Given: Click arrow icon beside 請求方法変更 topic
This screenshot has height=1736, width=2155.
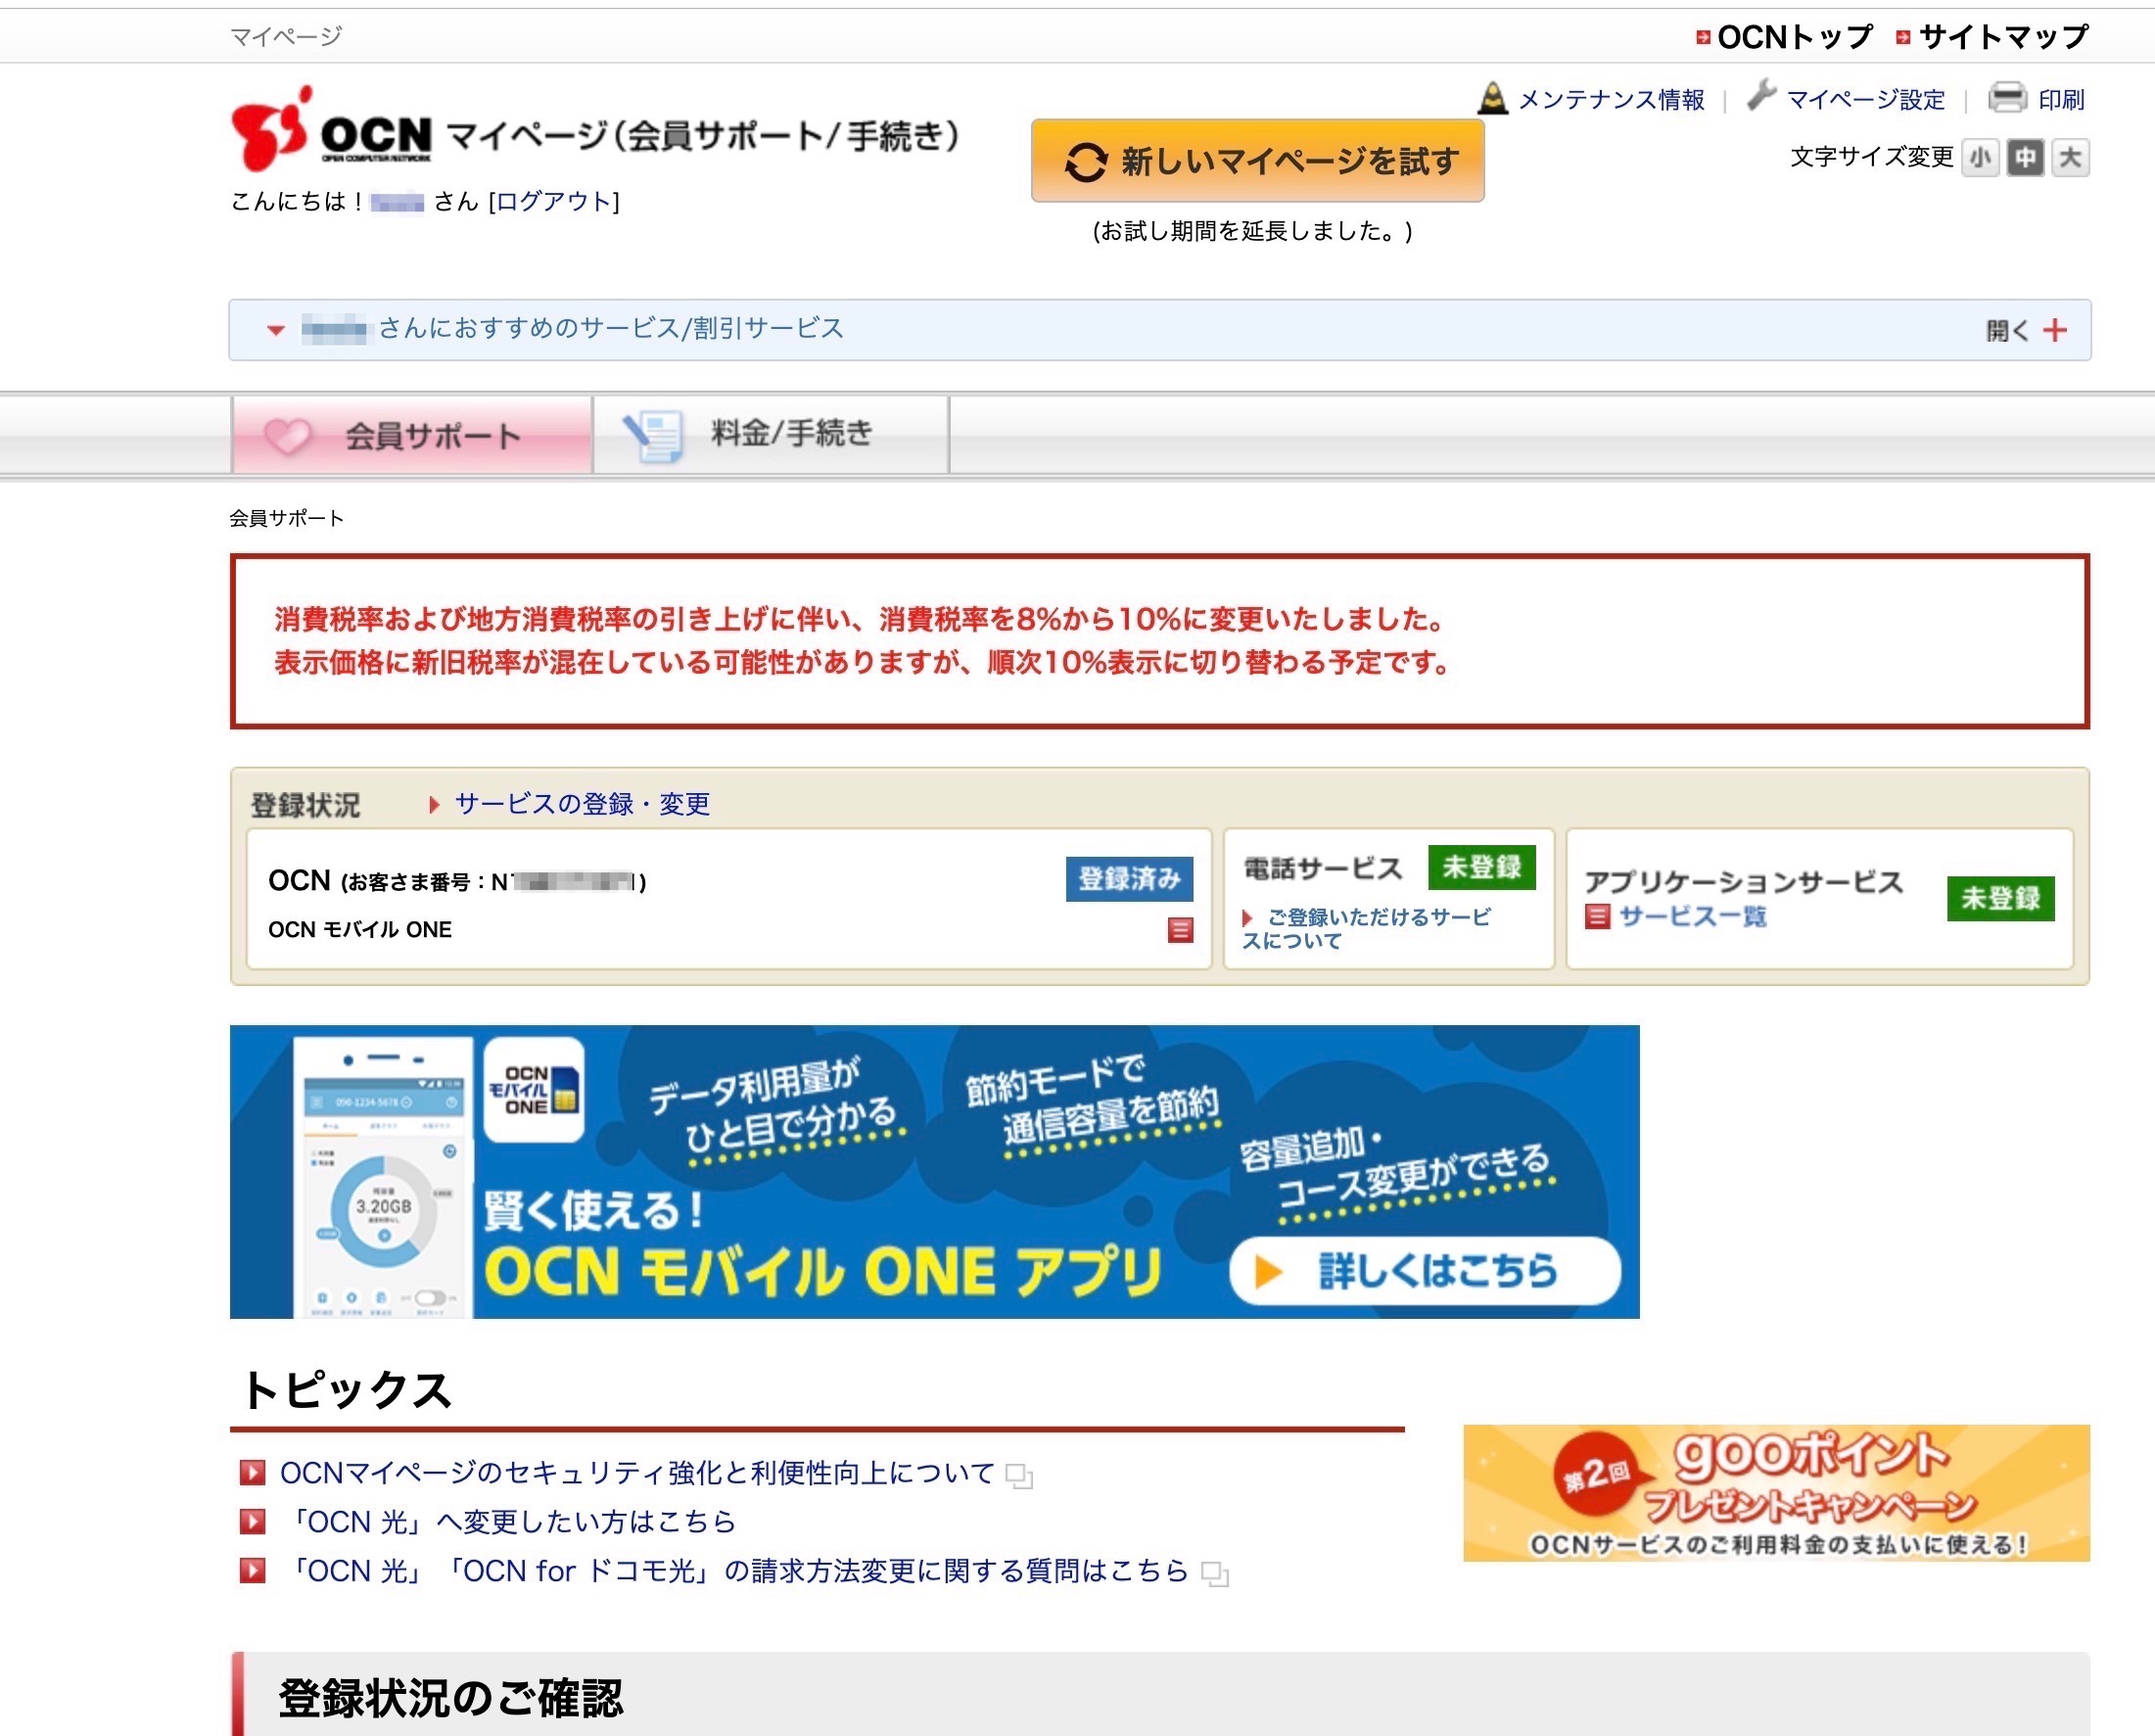Looking at the screenshot, I should [x=252, y=1571].
